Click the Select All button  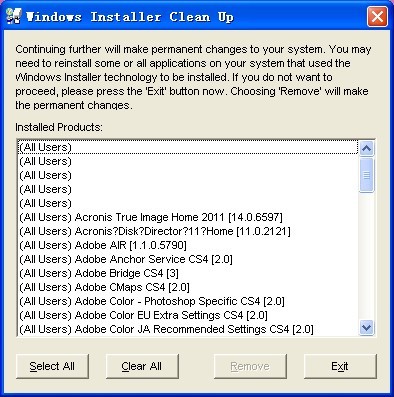pos(52,366)
